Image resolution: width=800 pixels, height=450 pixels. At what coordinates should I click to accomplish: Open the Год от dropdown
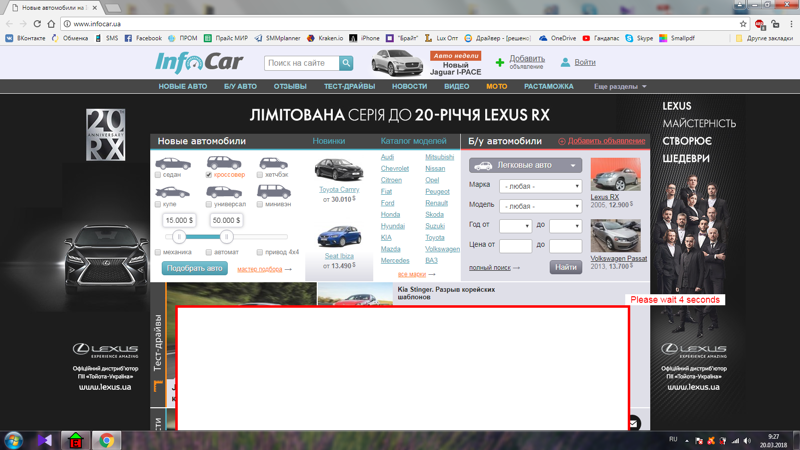515,226
